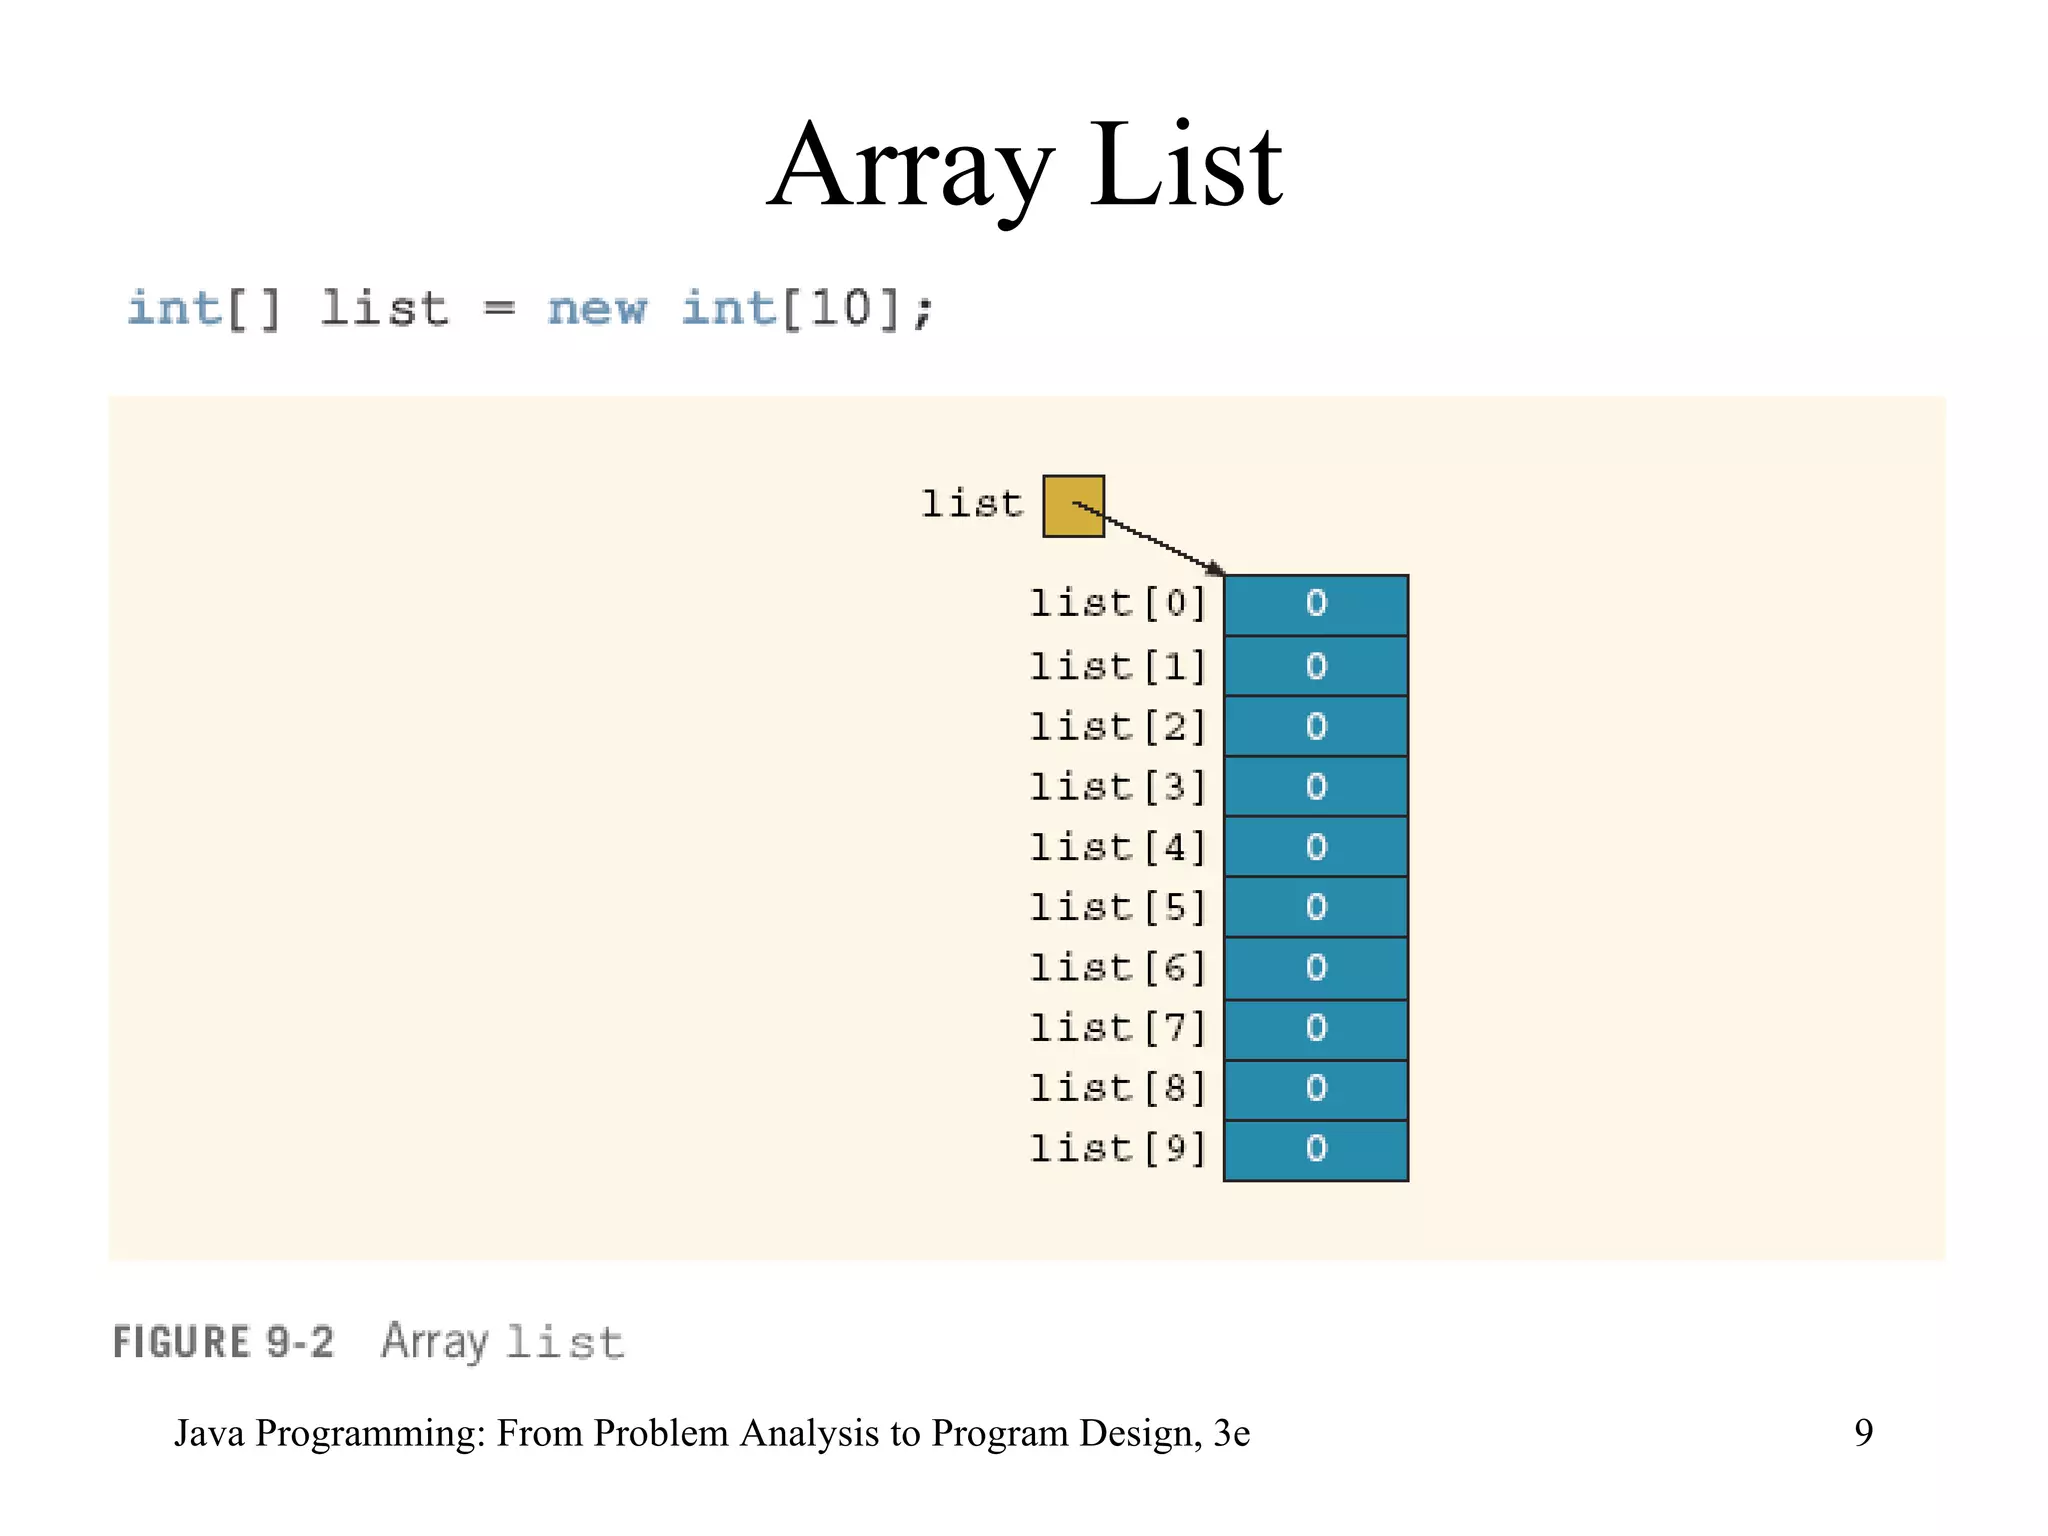Screen dimensions: 2048x1536
Task: Click the blue cell next to list[1]
Action: (1316, 666)
